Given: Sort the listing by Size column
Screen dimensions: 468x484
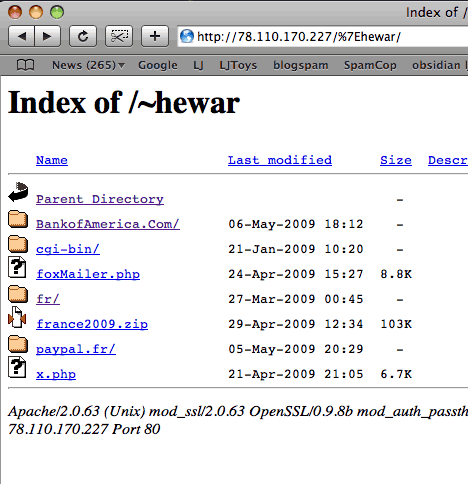Looking at the screenshot, I should pyautogui.click(x=396, y=160).
